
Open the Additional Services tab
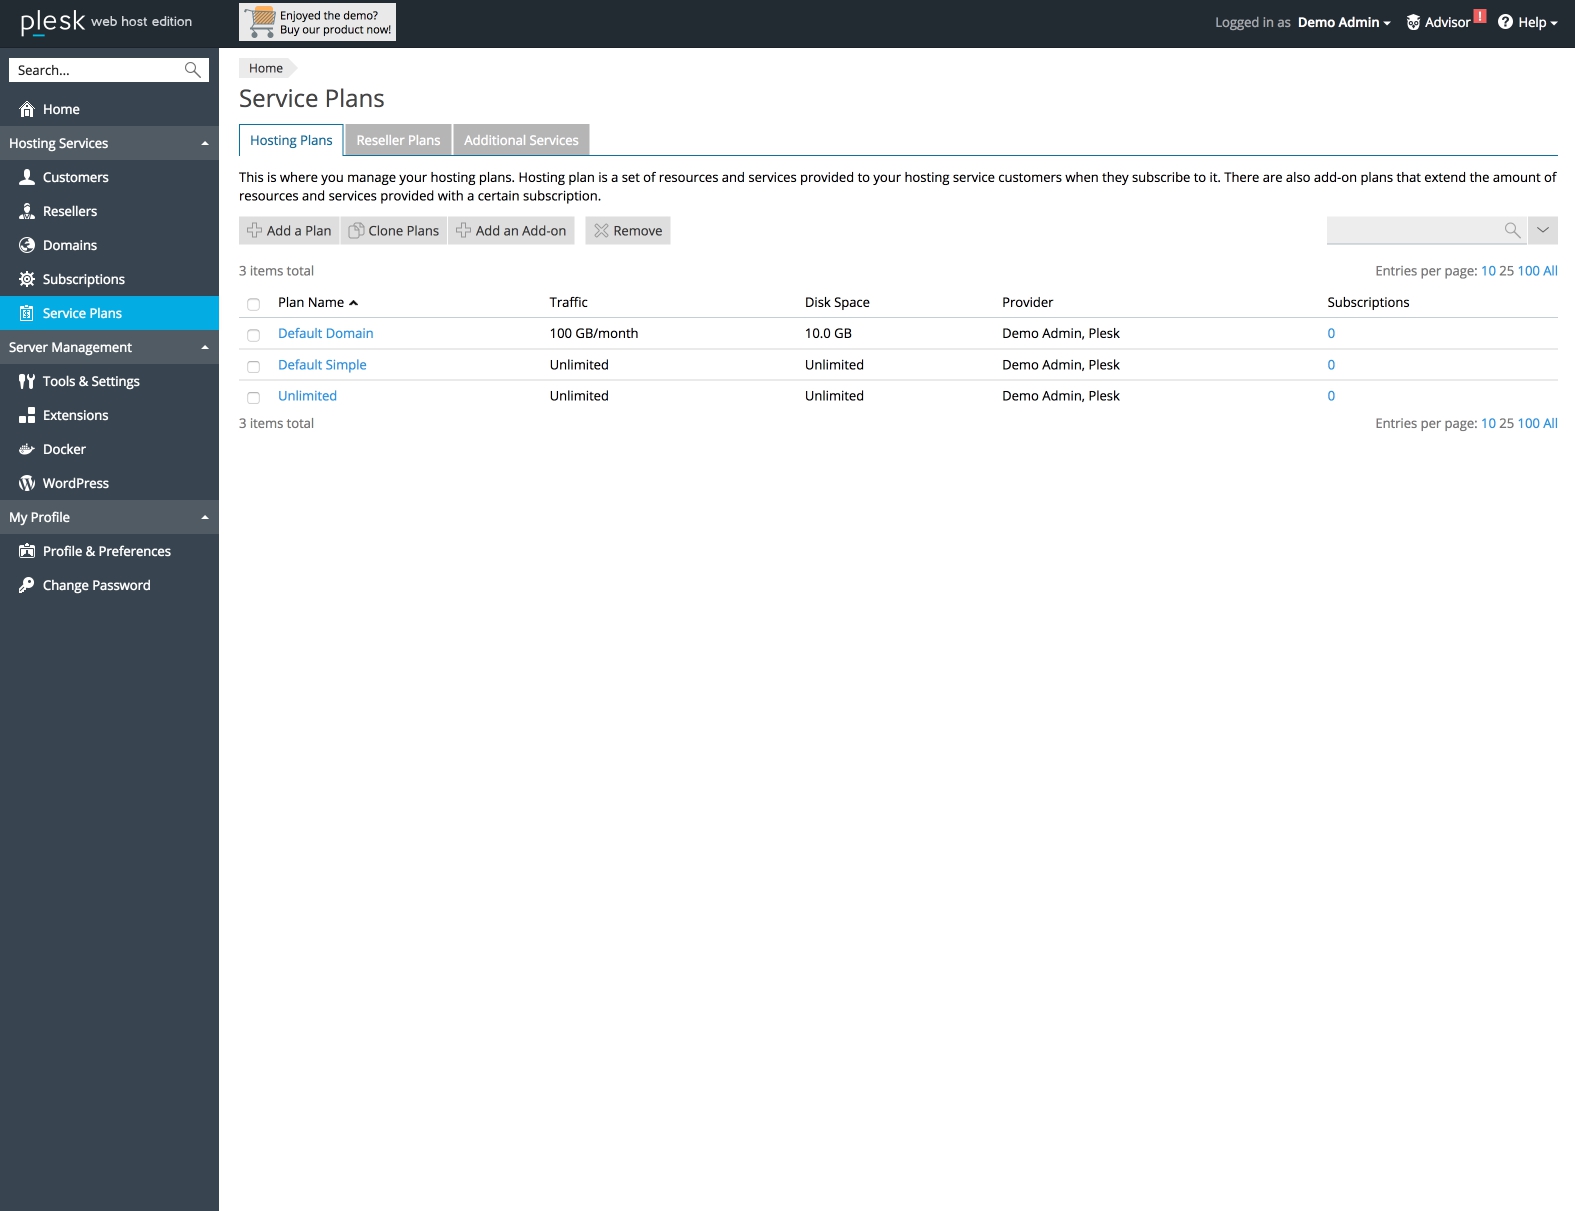point(521,140)
